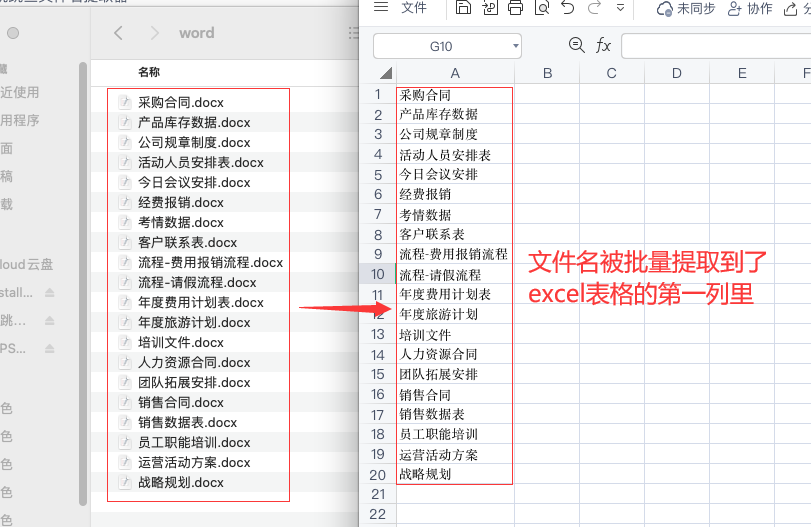The image size is (811, 527).
Task: Expand the quick access toolbar dropdown arrow
Action: tap(621, 9)
